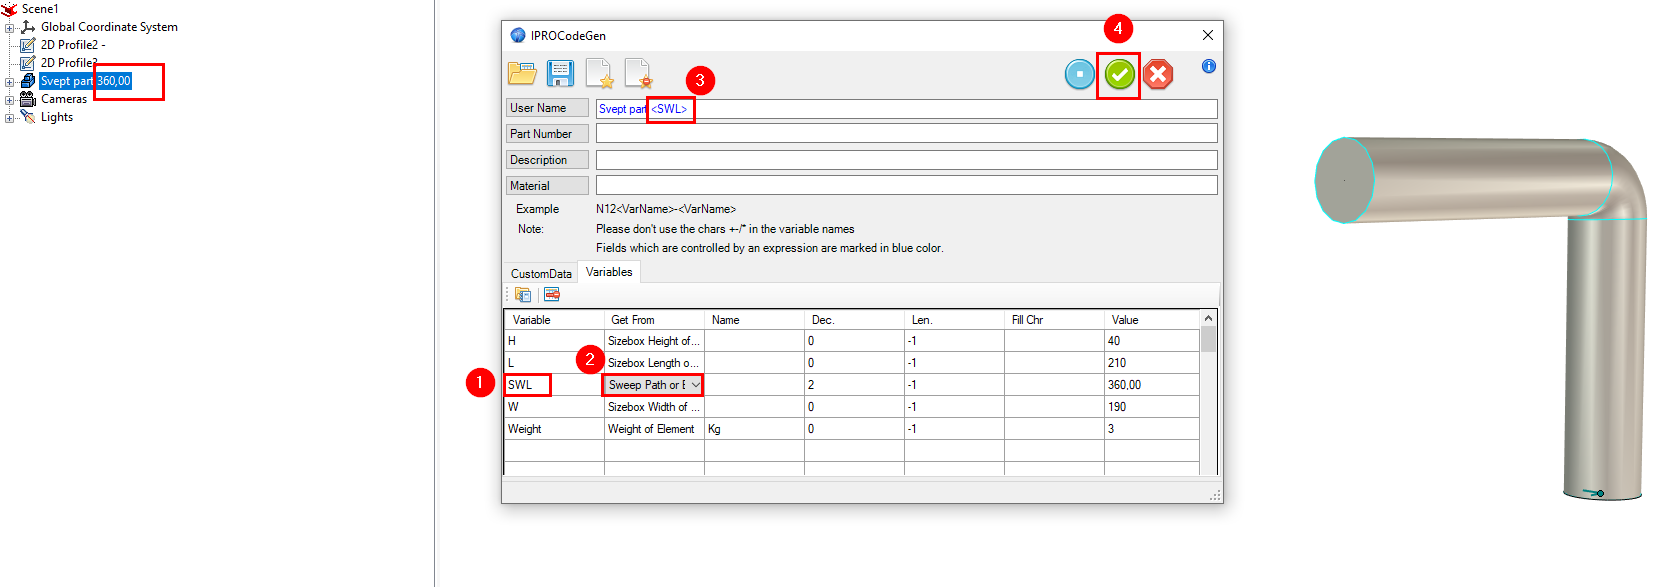Image resolution: width=1665 pixels, height=587 pixels.
Task: Click the 'Weight of Element' cell
Action: coord(654,429)
